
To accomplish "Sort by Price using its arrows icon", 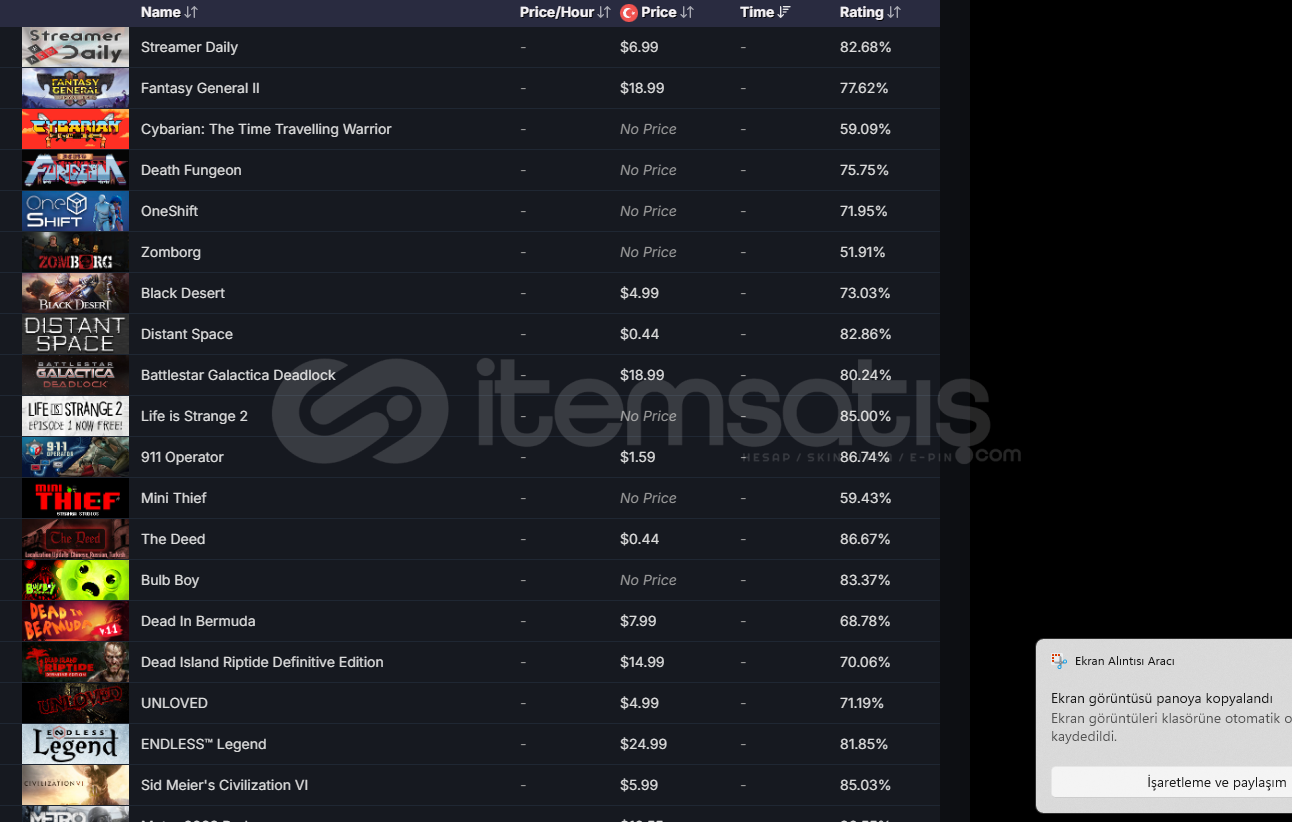I will tap(687, 12).
